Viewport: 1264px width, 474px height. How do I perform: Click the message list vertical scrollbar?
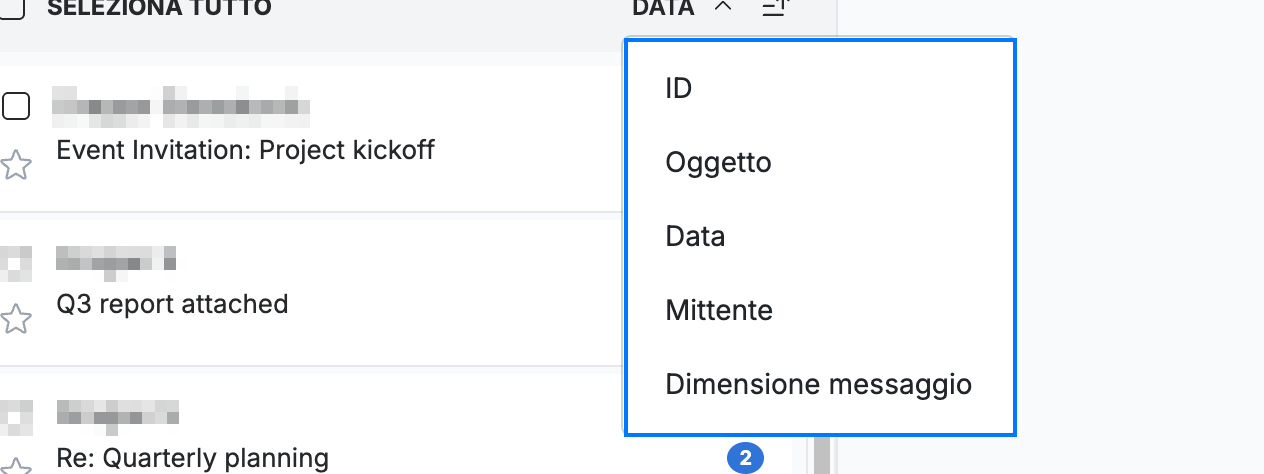click(x=822, y=455)
